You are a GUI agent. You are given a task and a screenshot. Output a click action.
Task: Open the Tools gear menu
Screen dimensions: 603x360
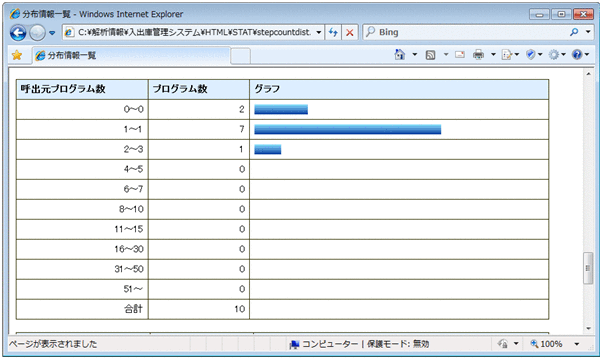[557, 55]
